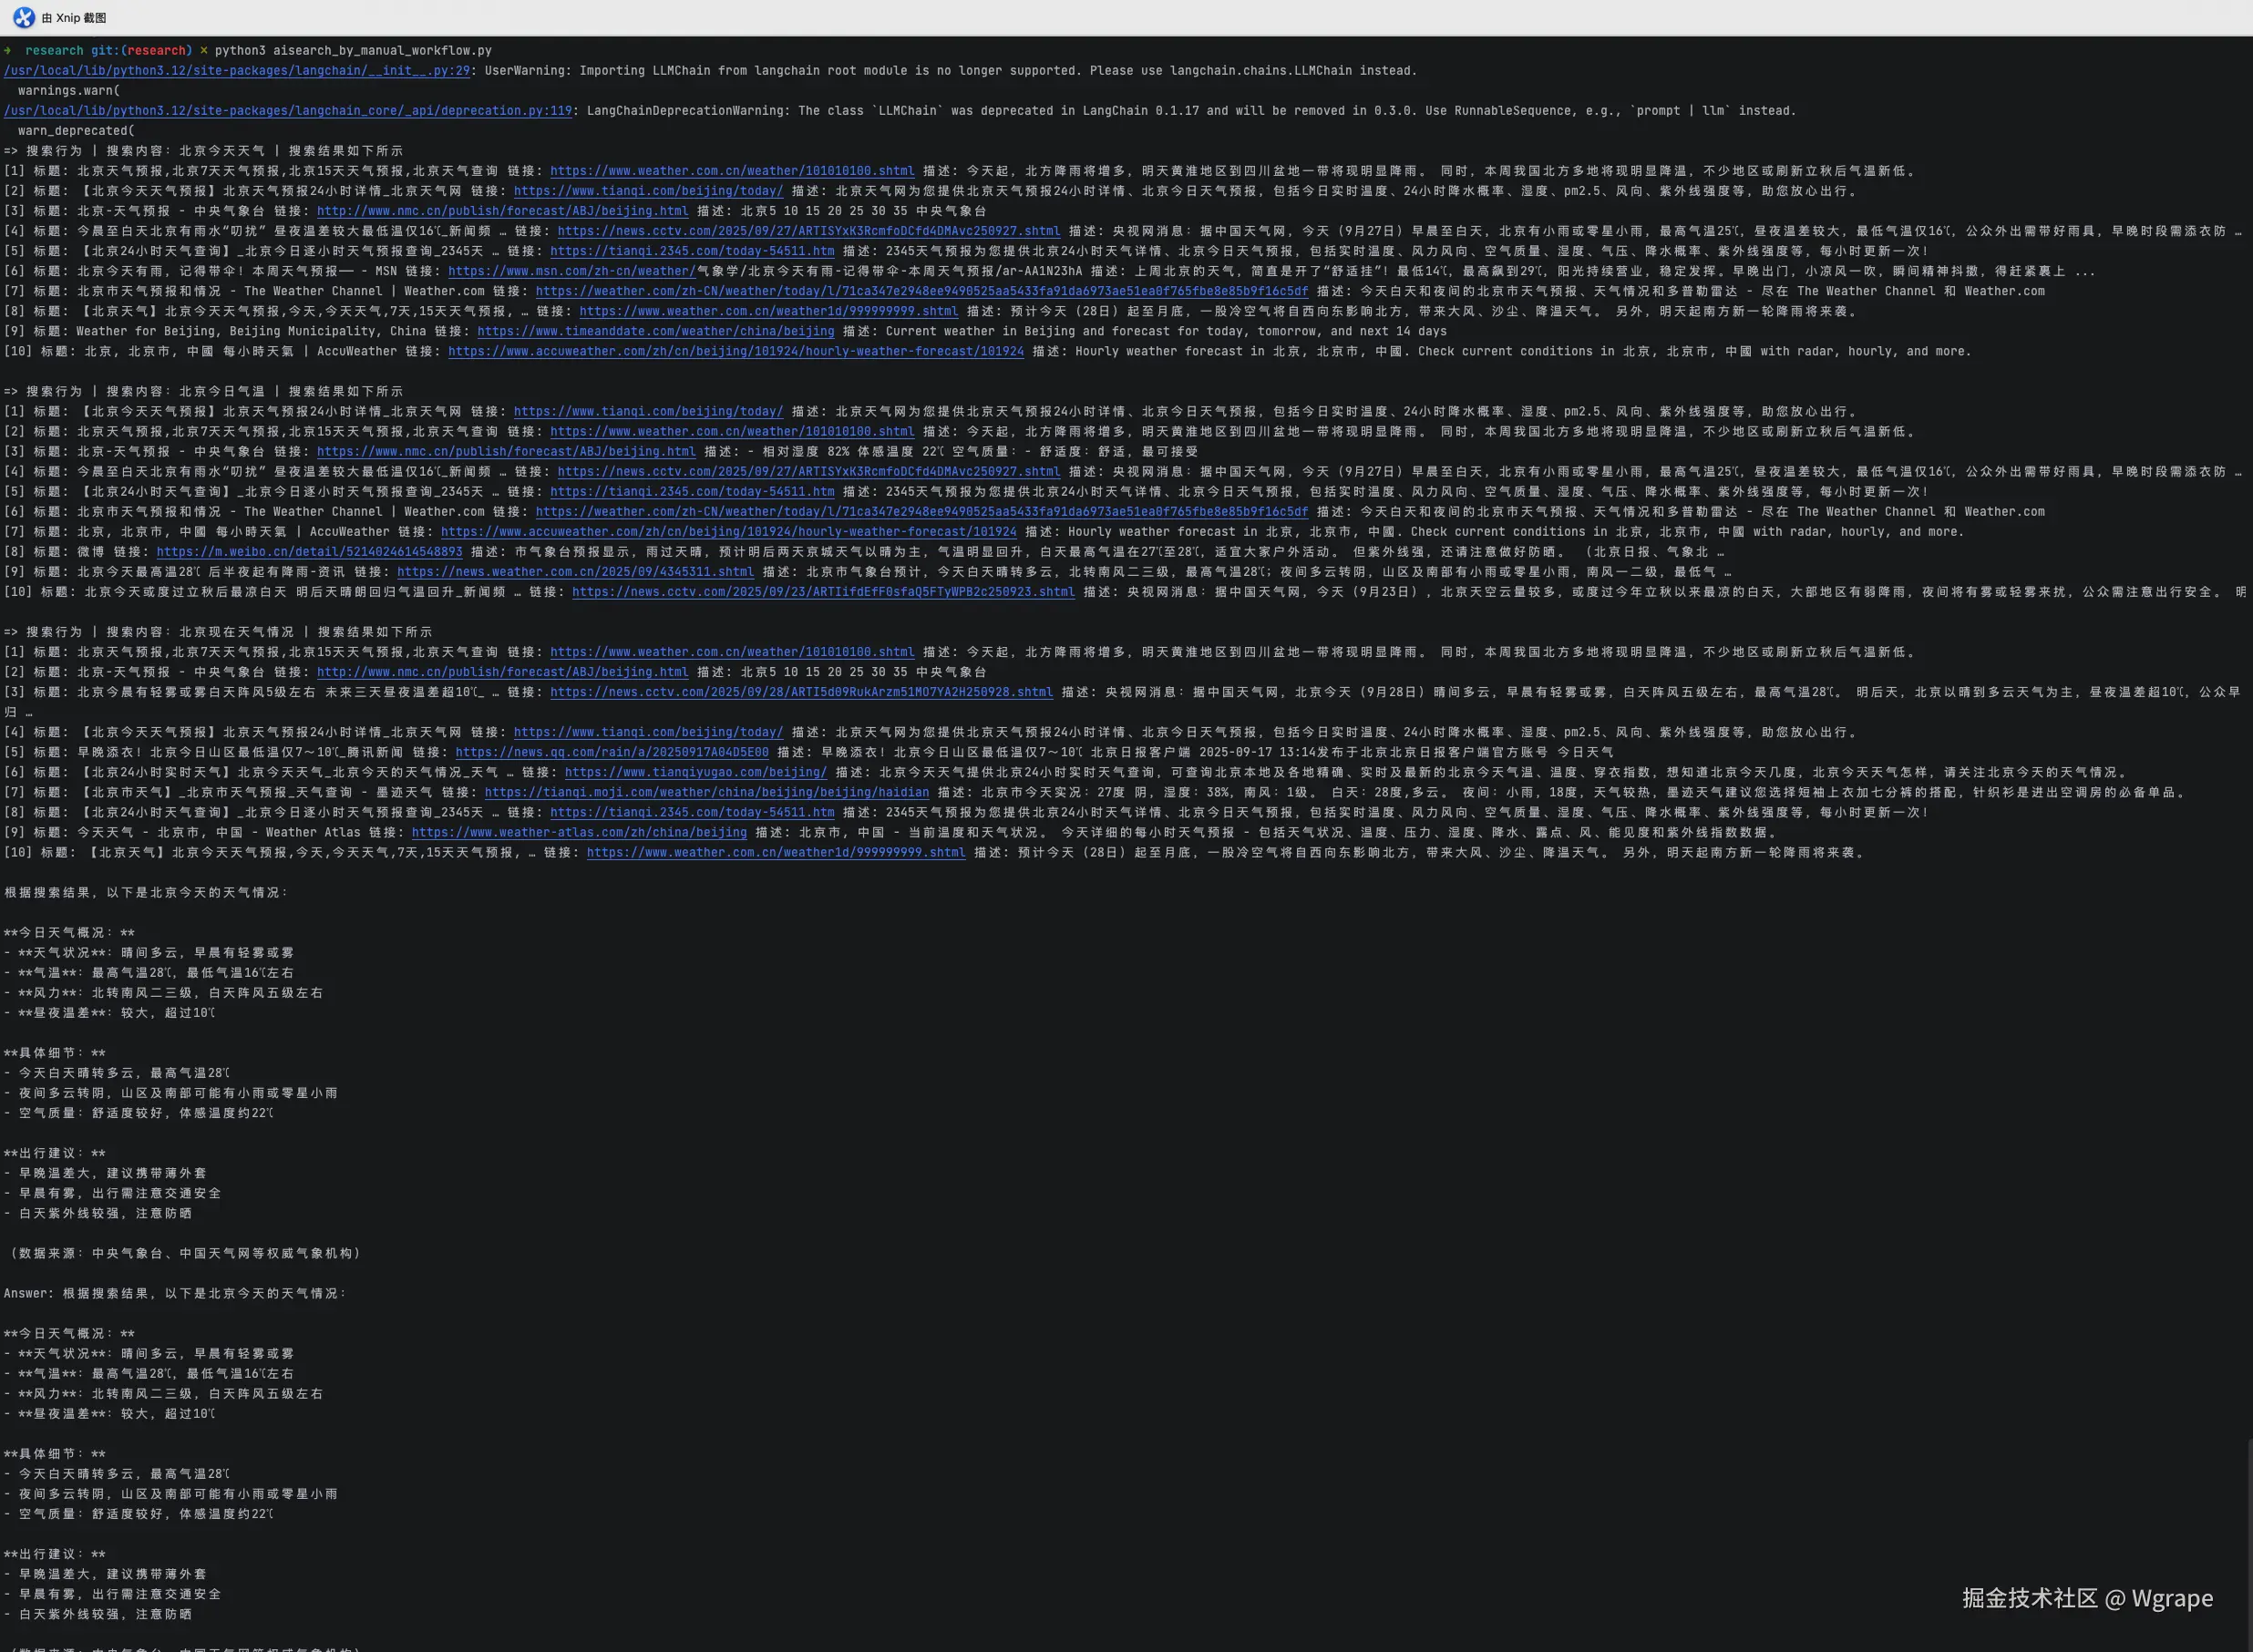Open the news.cctv.com 2025/09/28 article link
The image size is (2253, 1652).
[x=801, y=692]
